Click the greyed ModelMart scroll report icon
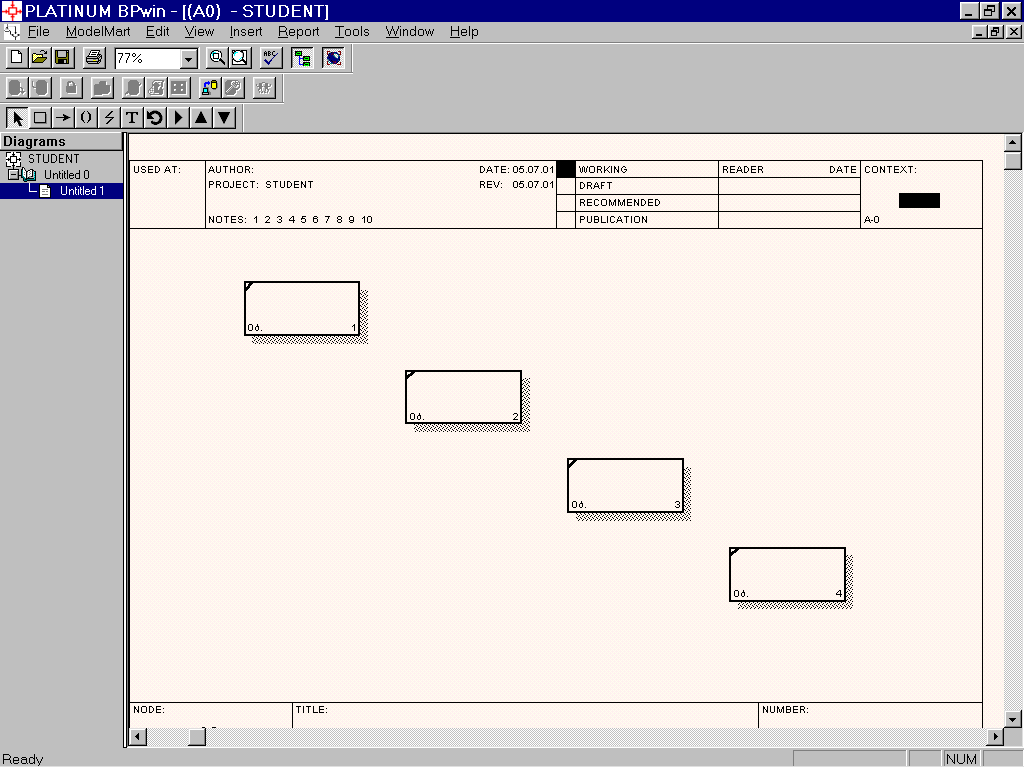 [x=155, y=88]
